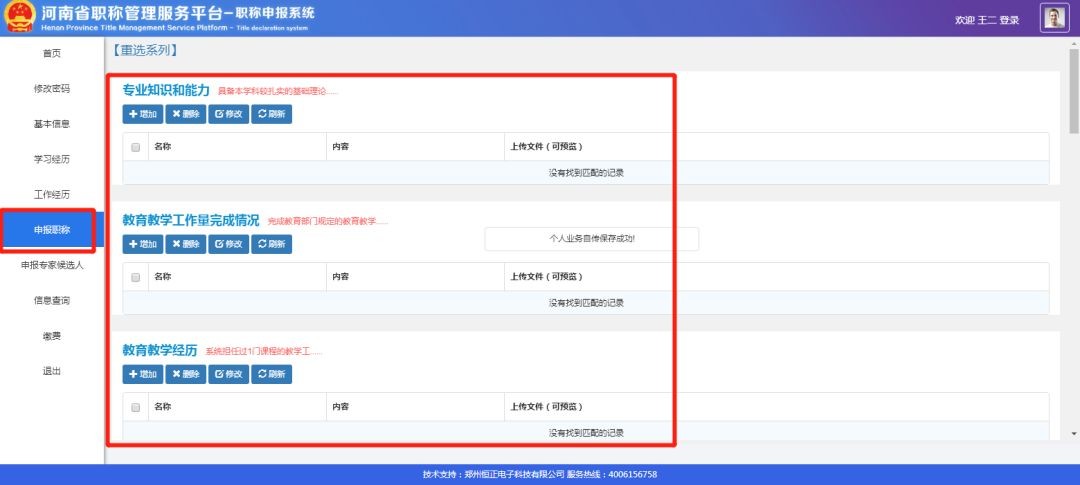Click the 个人业务自传保存成功 notification
The image size is (1080, 485).
(x=592, y=239)
